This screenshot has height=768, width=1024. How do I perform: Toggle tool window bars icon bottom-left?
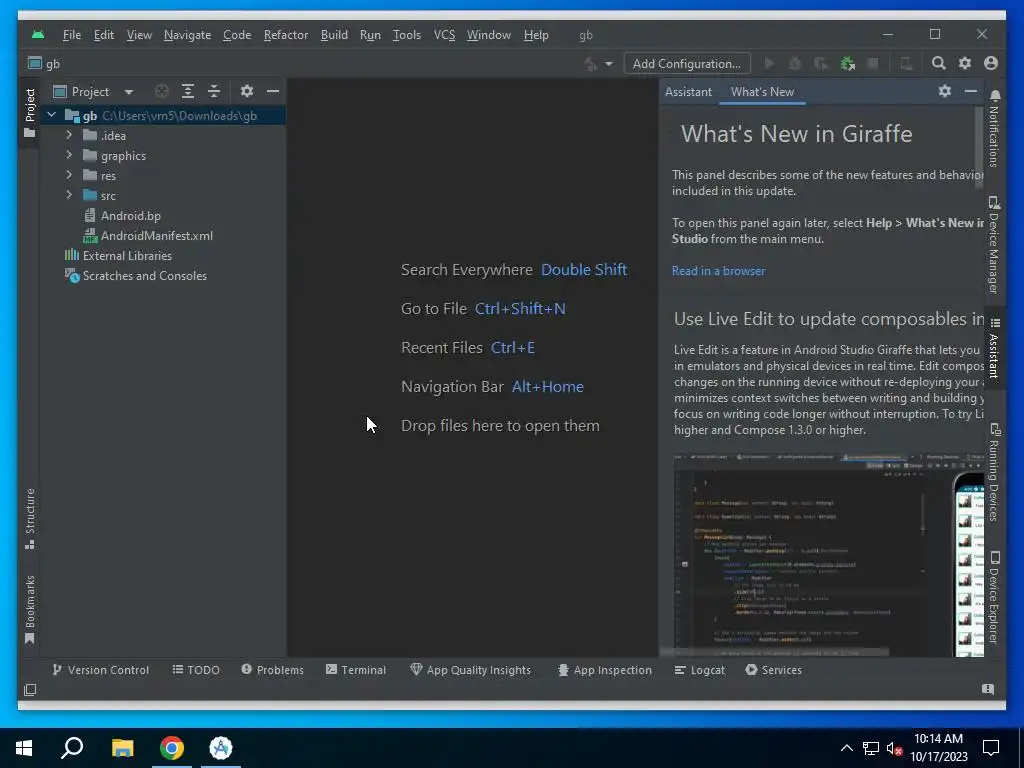tap(29, 690)
